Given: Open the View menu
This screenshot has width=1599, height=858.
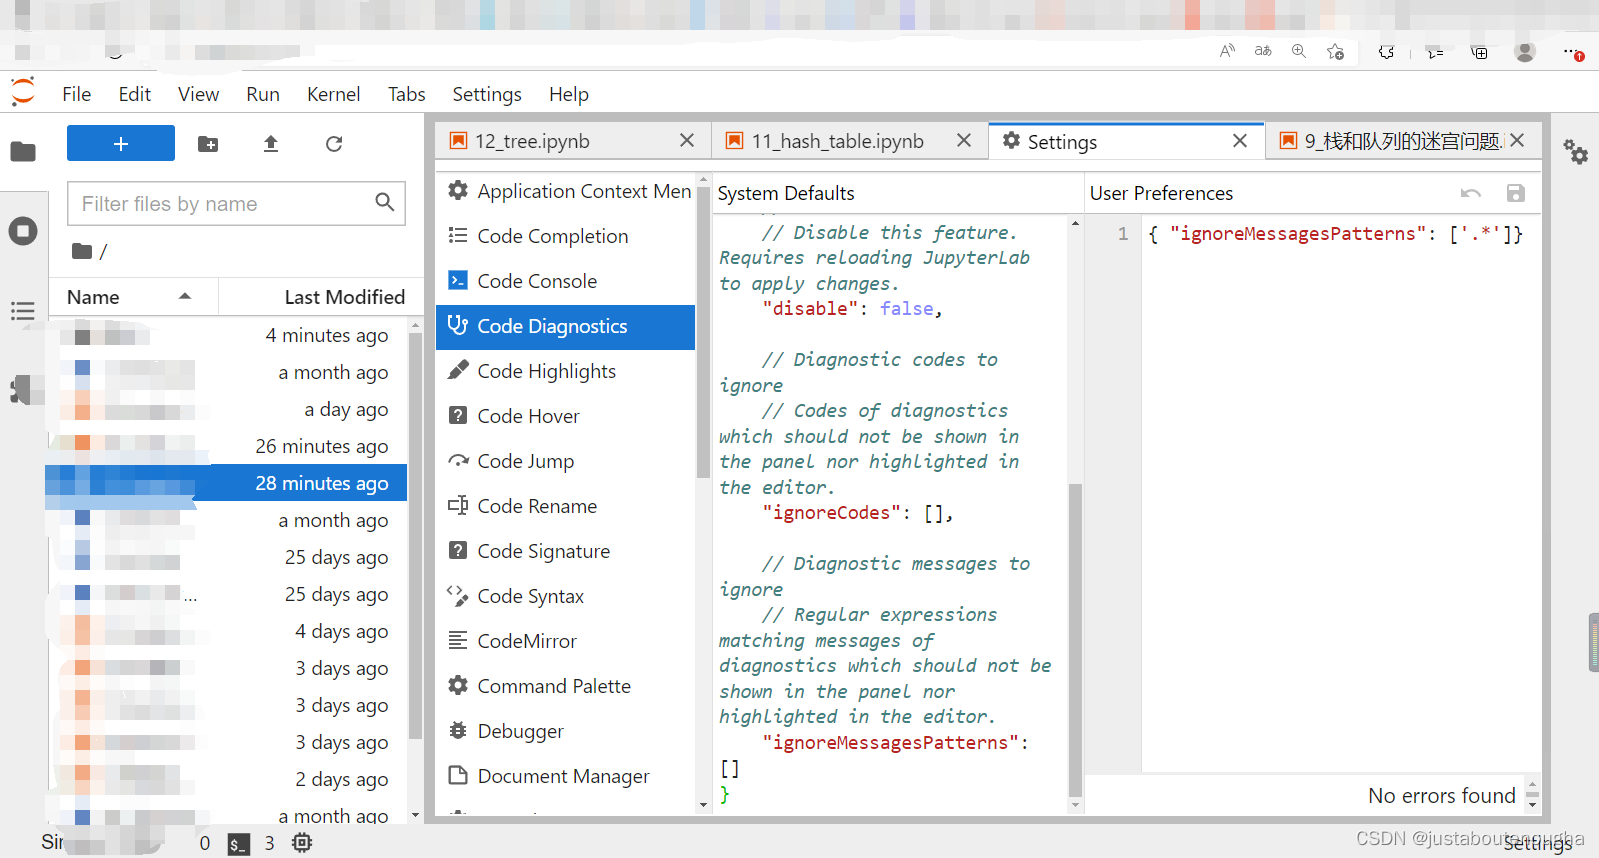Looking at the screenshot, I should (198, 94).
